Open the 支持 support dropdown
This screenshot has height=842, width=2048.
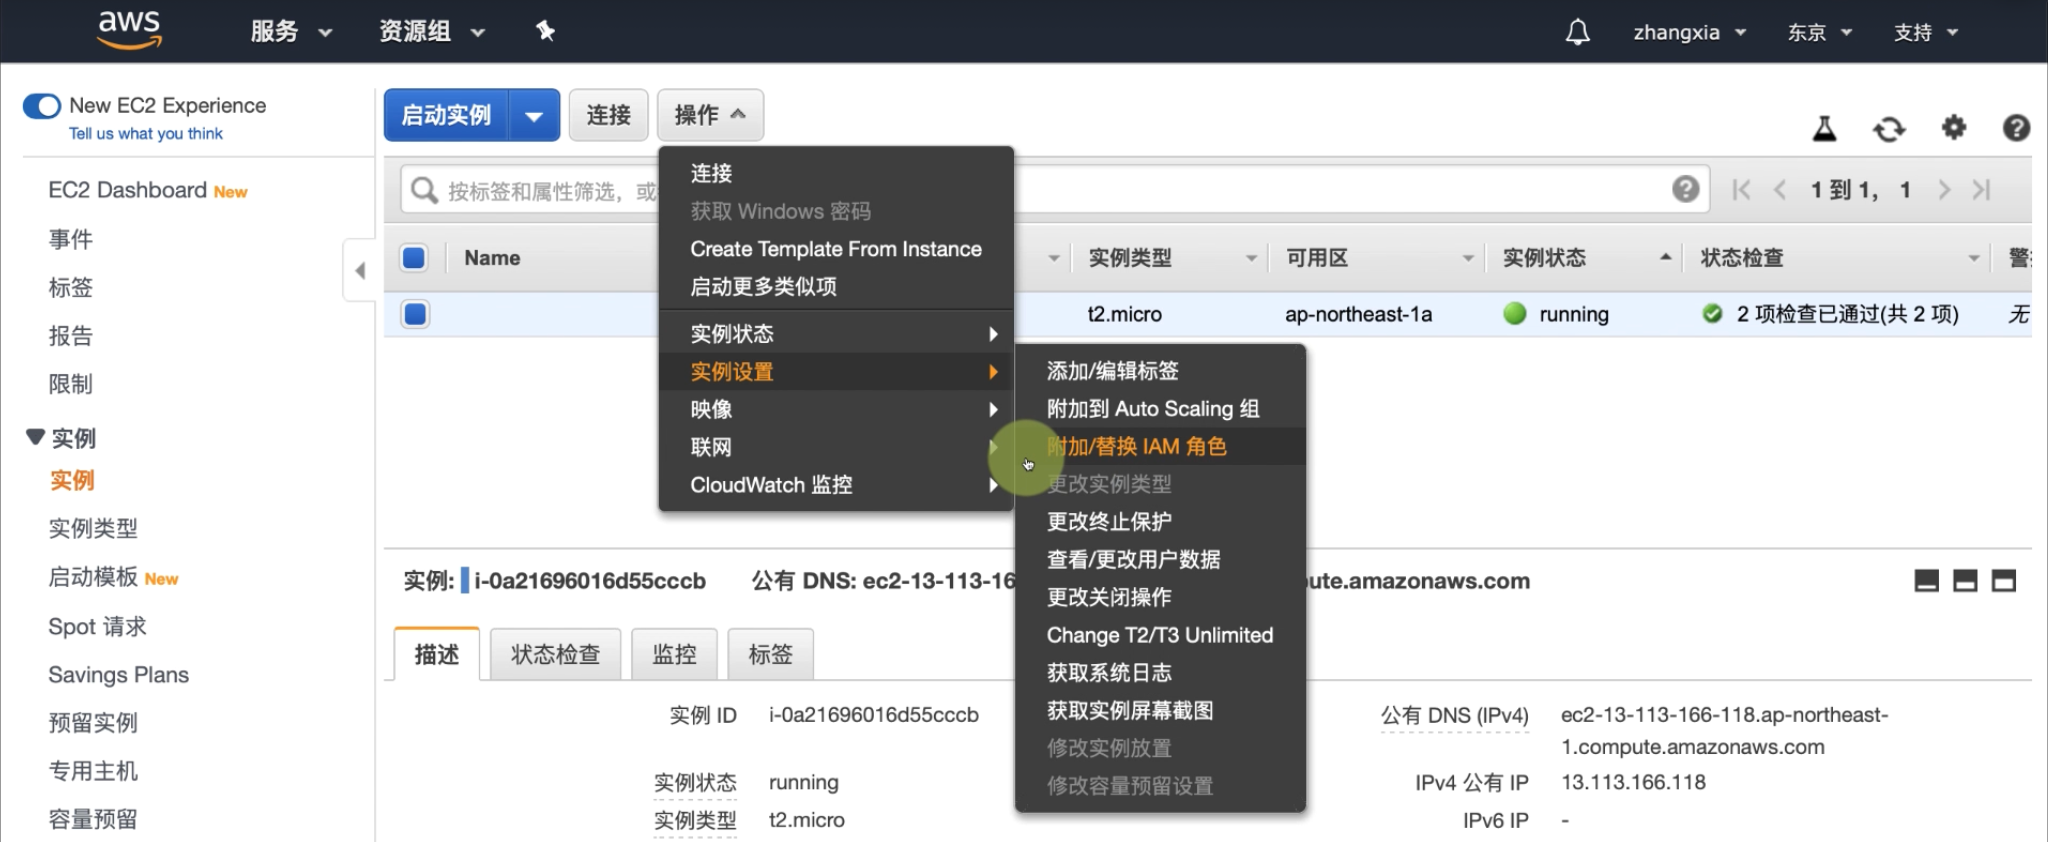point(1926,32)
